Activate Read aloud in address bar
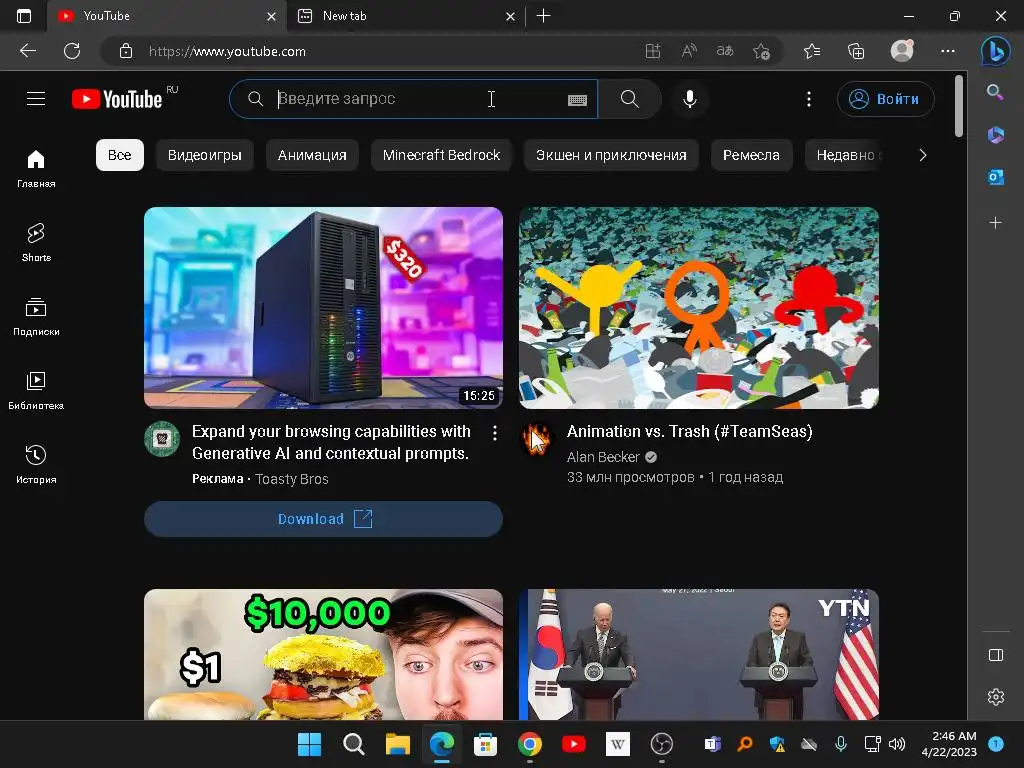The height and width of the screenshot is (768, 1024). [689, 51]
